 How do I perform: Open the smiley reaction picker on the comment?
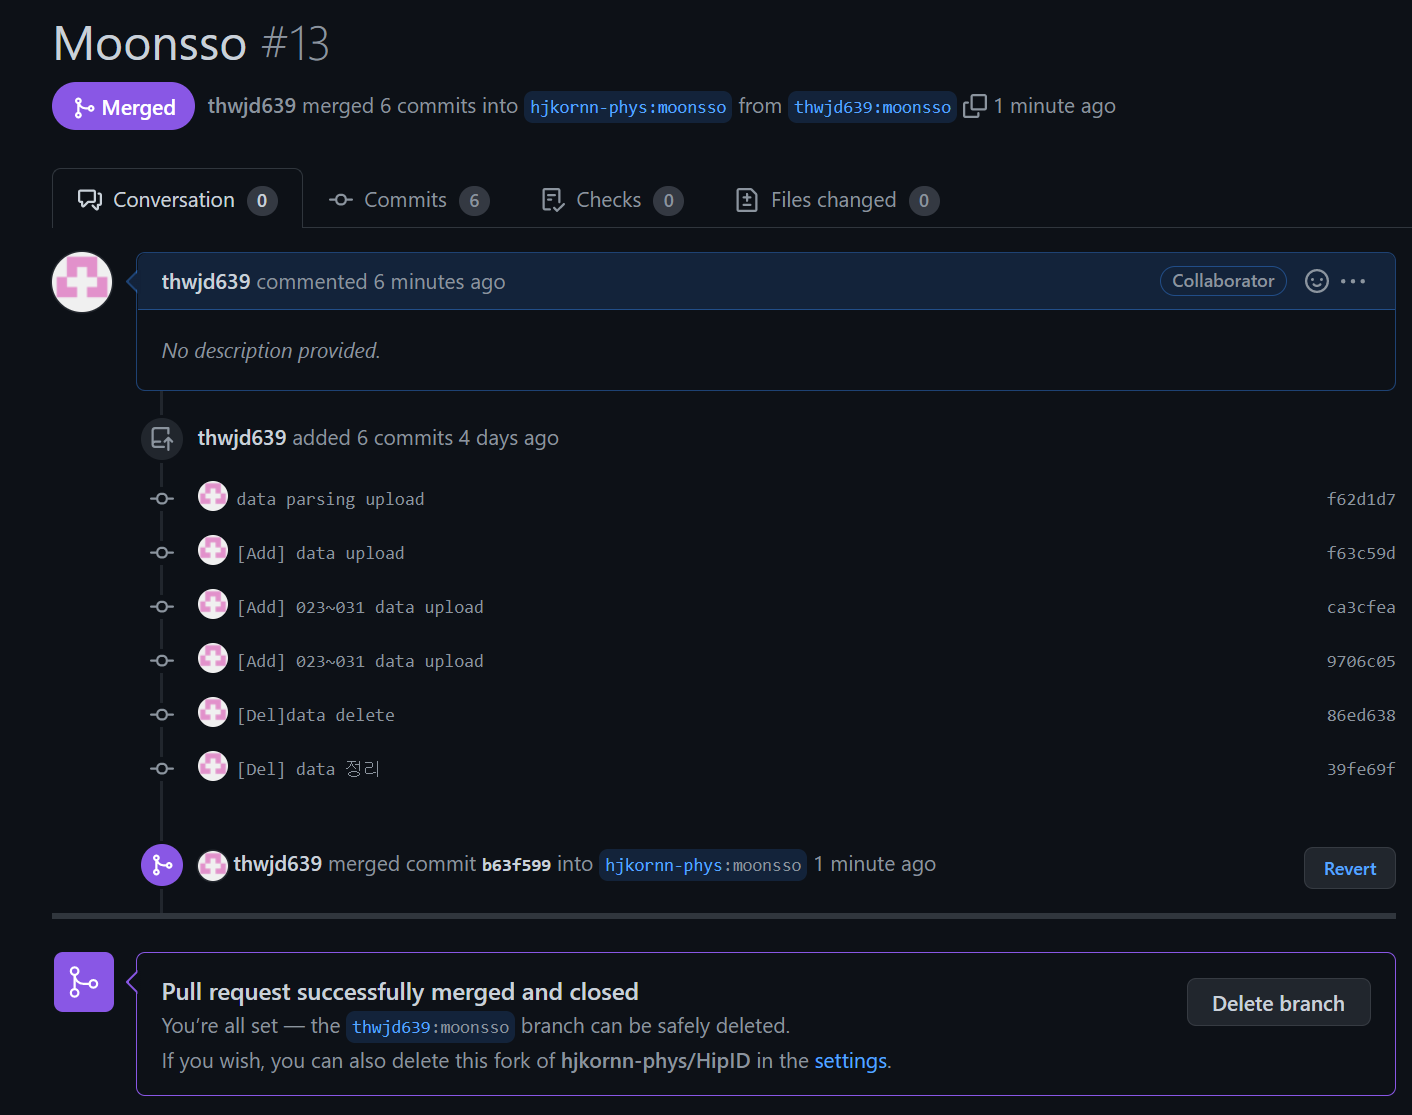(1315, 281)
